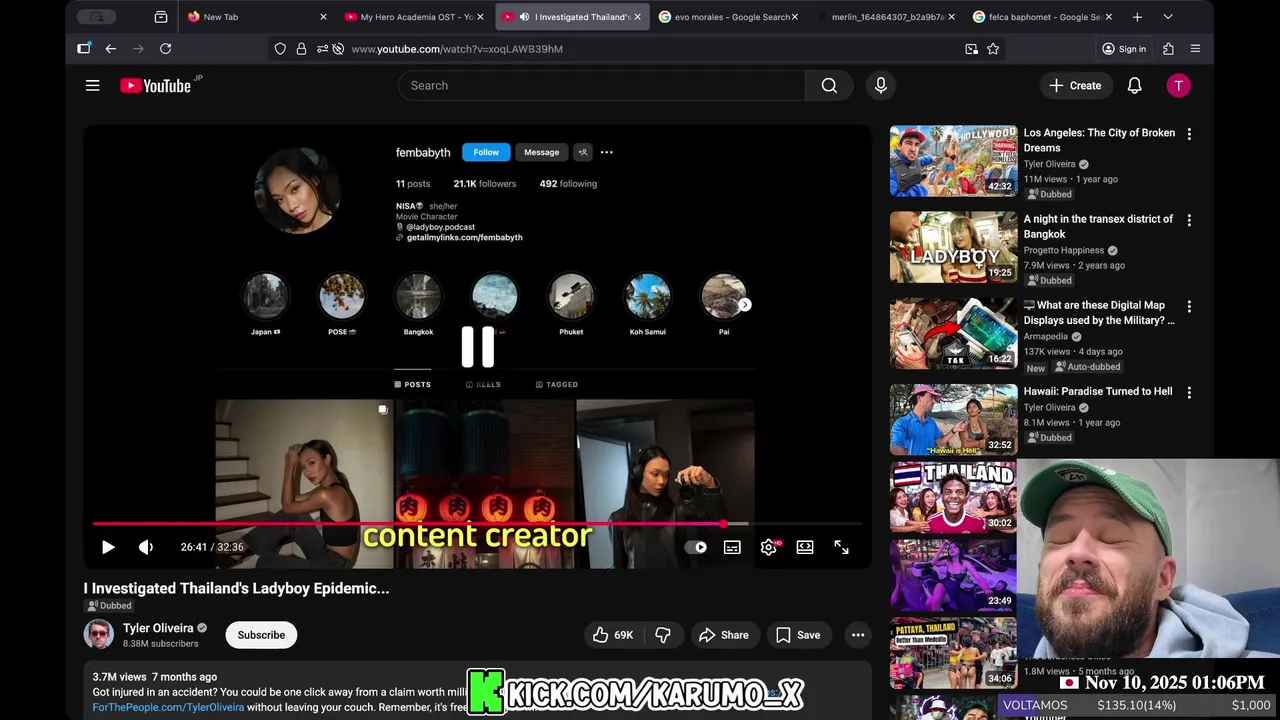
Task: Click the YouTube search magnifier button
Action: [829, 86]
